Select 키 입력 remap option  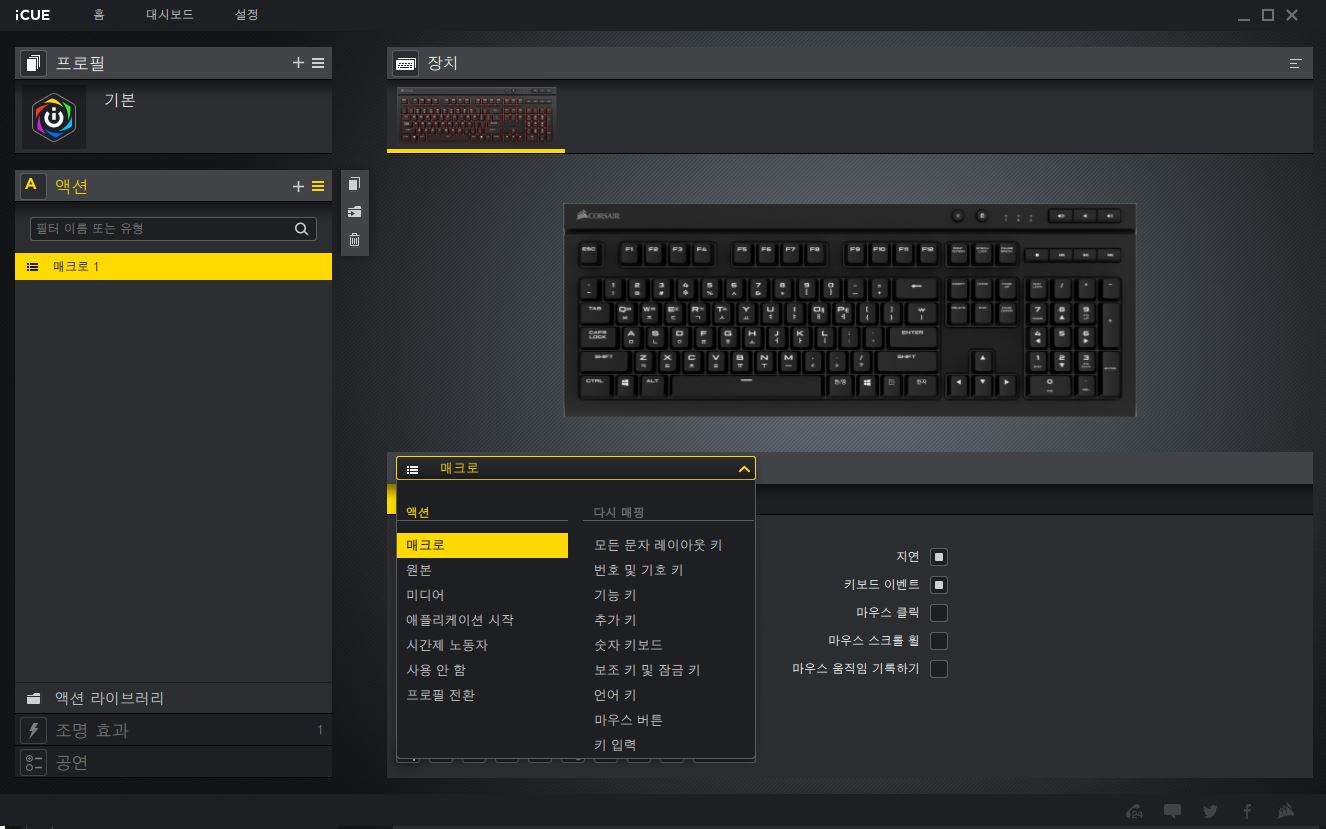point(615,745)
